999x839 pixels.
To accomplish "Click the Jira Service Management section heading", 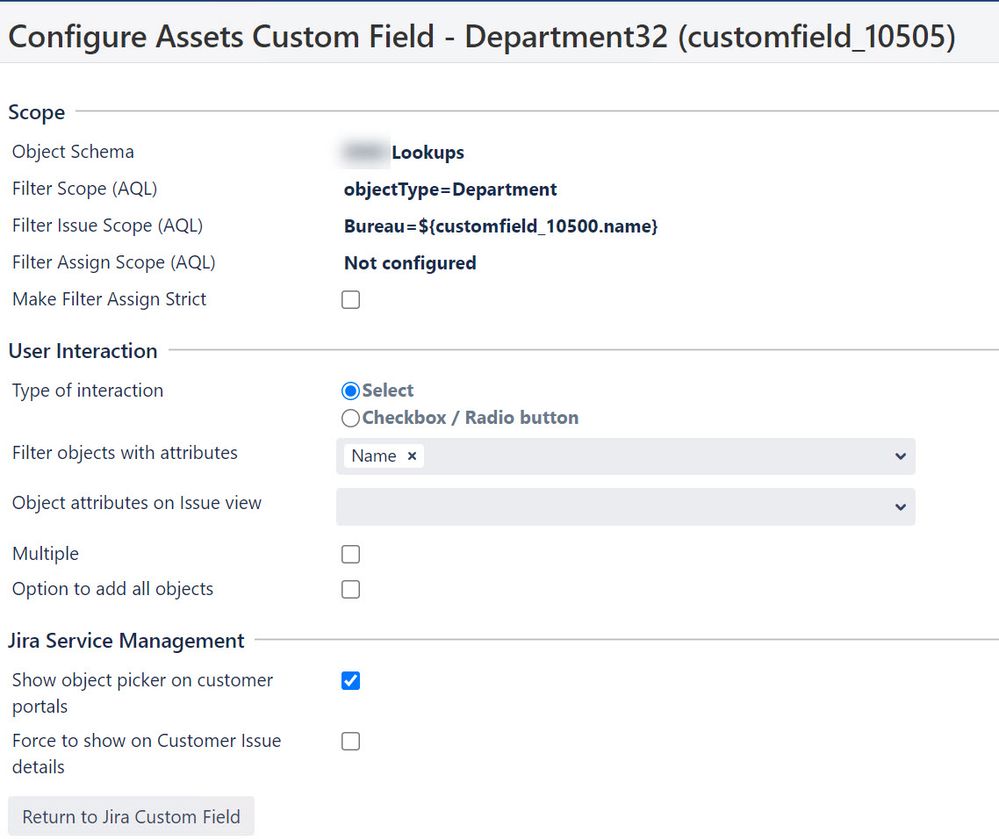I will point(126,641).
